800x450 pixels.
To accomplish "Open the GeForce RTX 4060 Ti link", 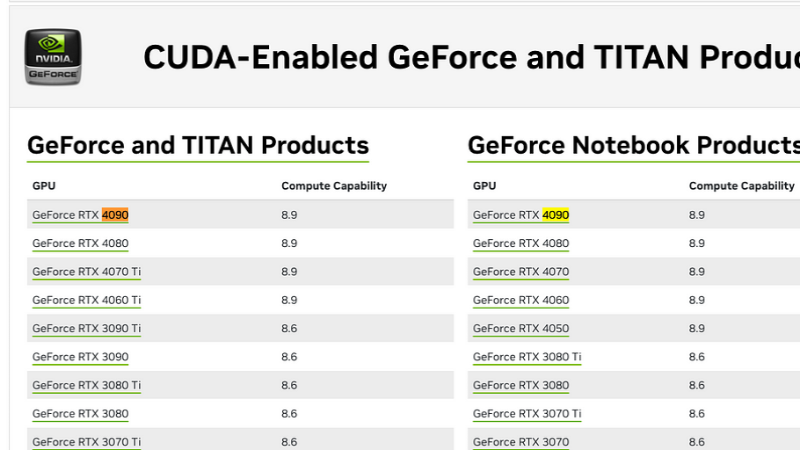I will click(x=86, y=300).
